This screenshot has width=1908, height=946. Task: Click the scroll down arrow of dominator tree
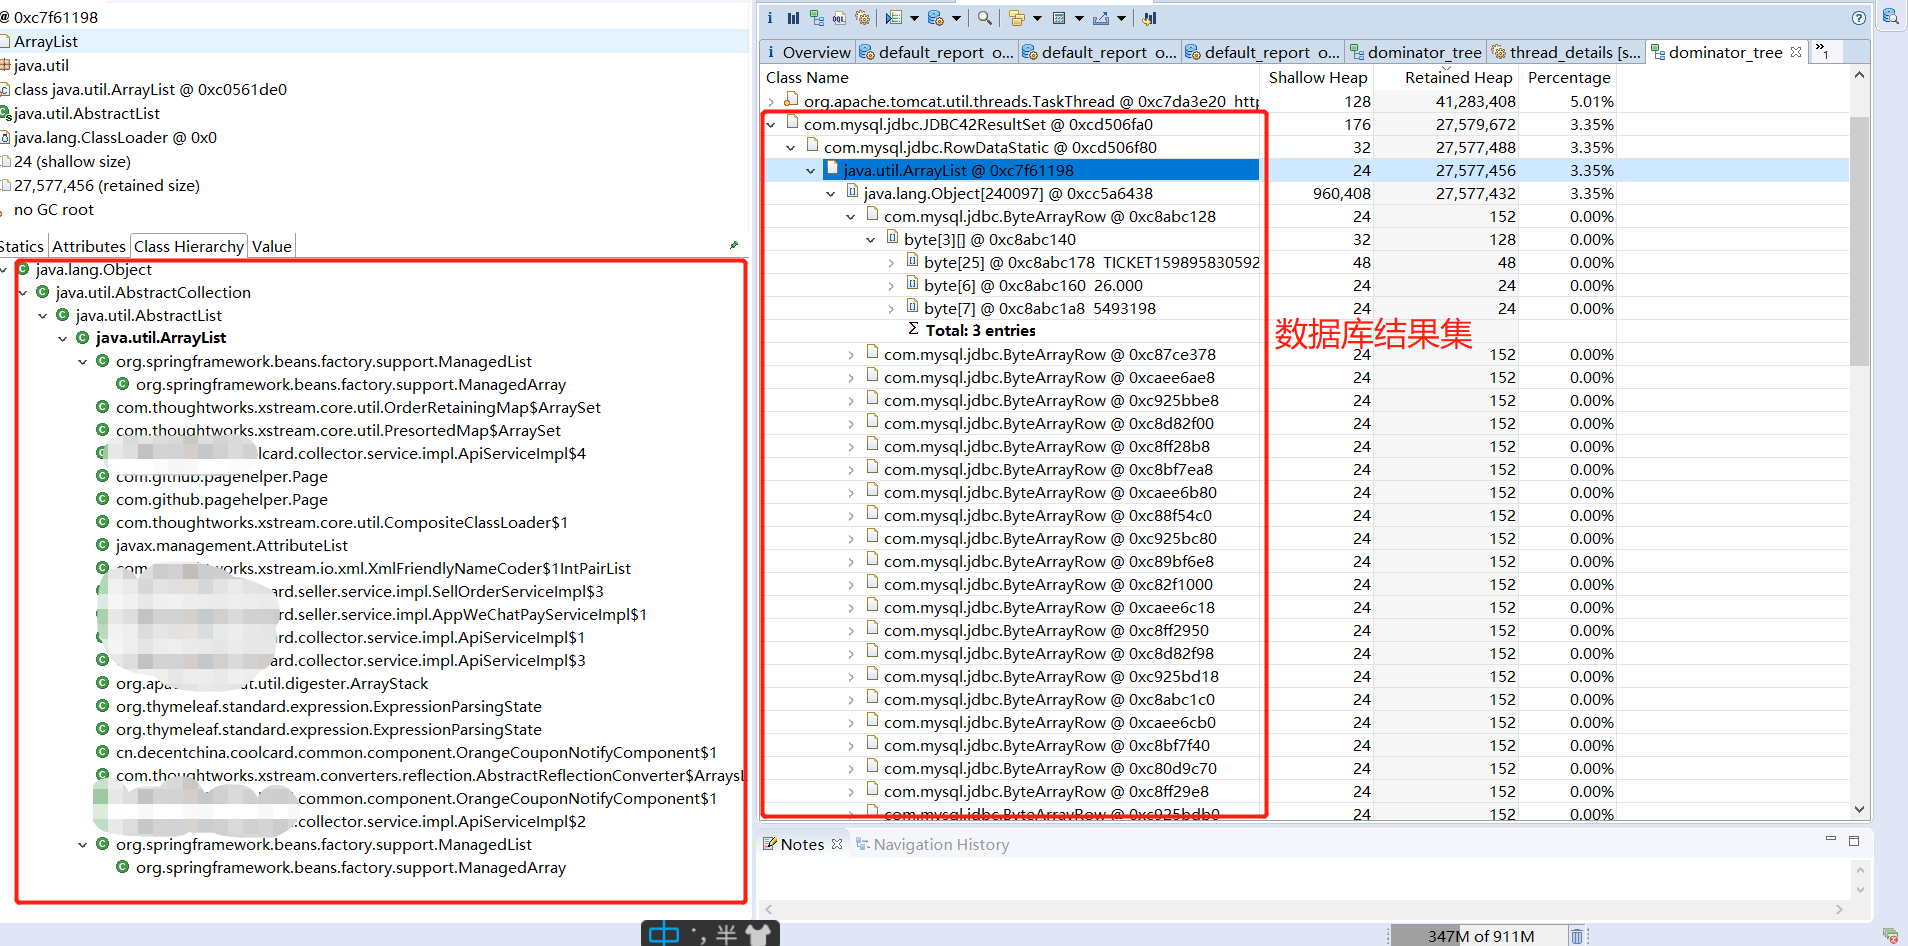click(x=1859, y=809)
